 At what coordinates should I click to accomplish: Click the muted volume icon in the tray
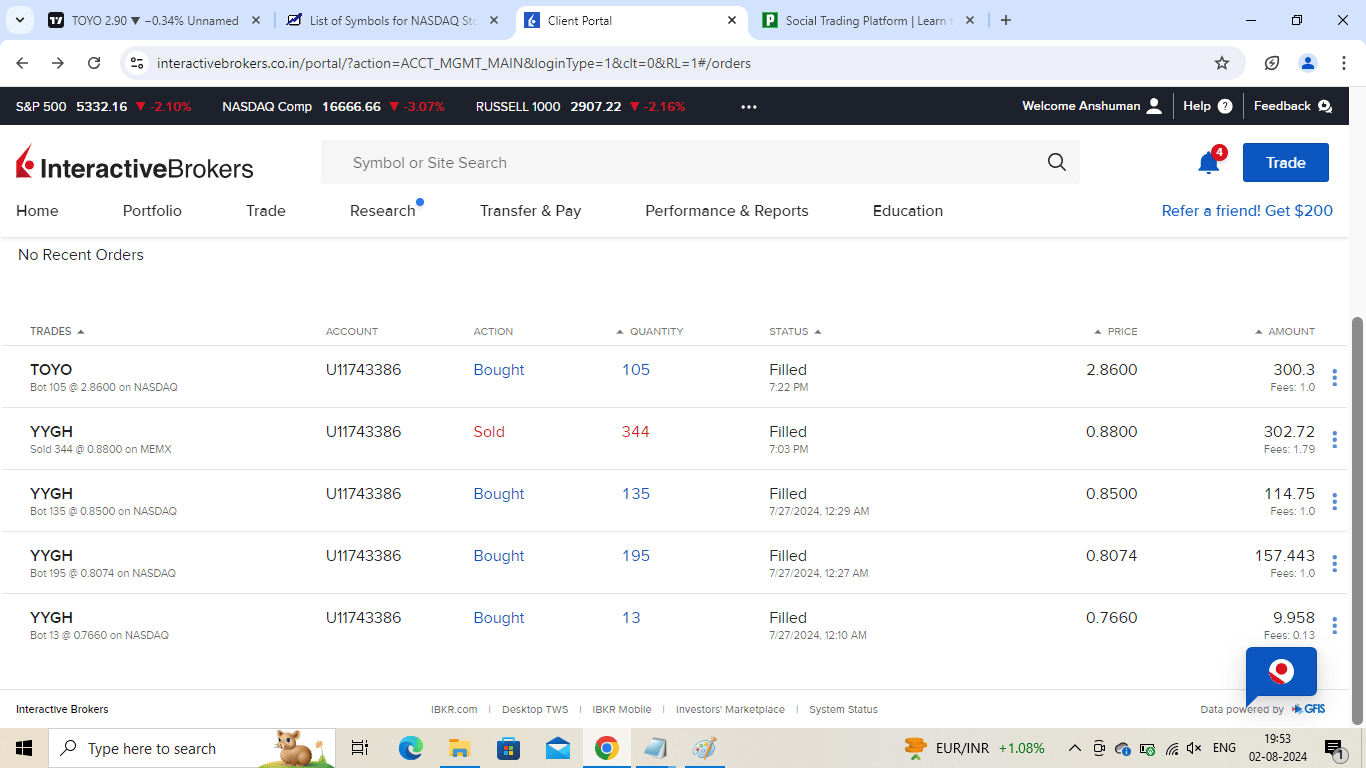pos(1193,748)
